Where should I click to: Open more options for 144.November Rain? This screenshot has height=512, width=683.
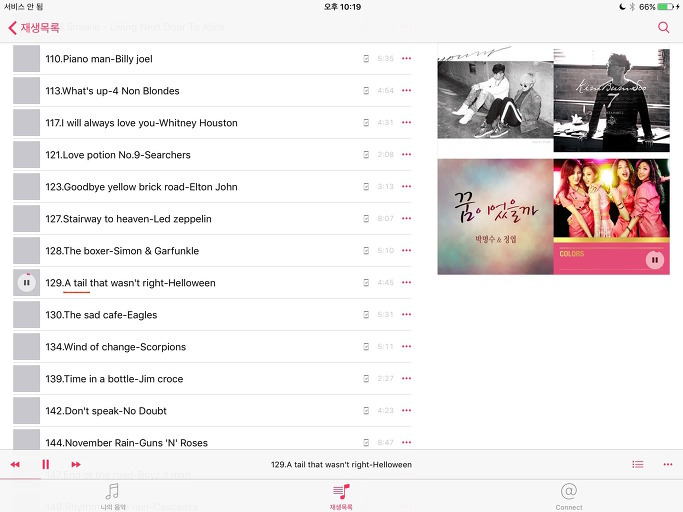(406, 442)
